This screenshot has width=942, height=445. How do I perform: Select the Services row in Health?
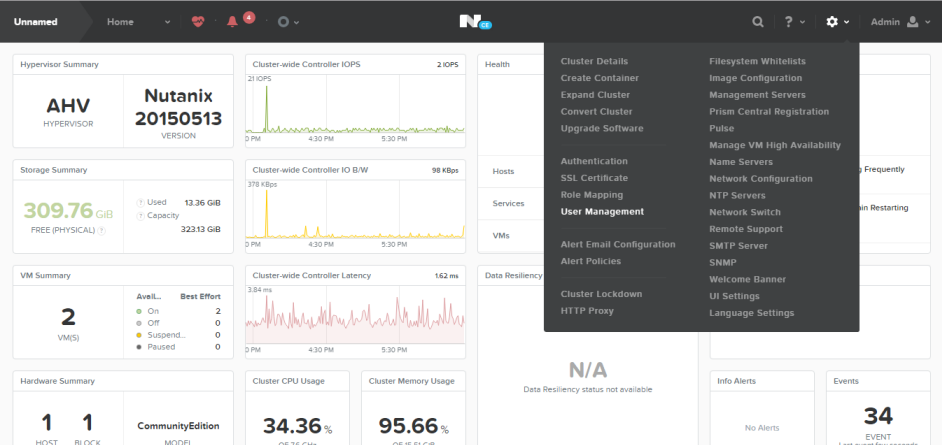(511, 204)
